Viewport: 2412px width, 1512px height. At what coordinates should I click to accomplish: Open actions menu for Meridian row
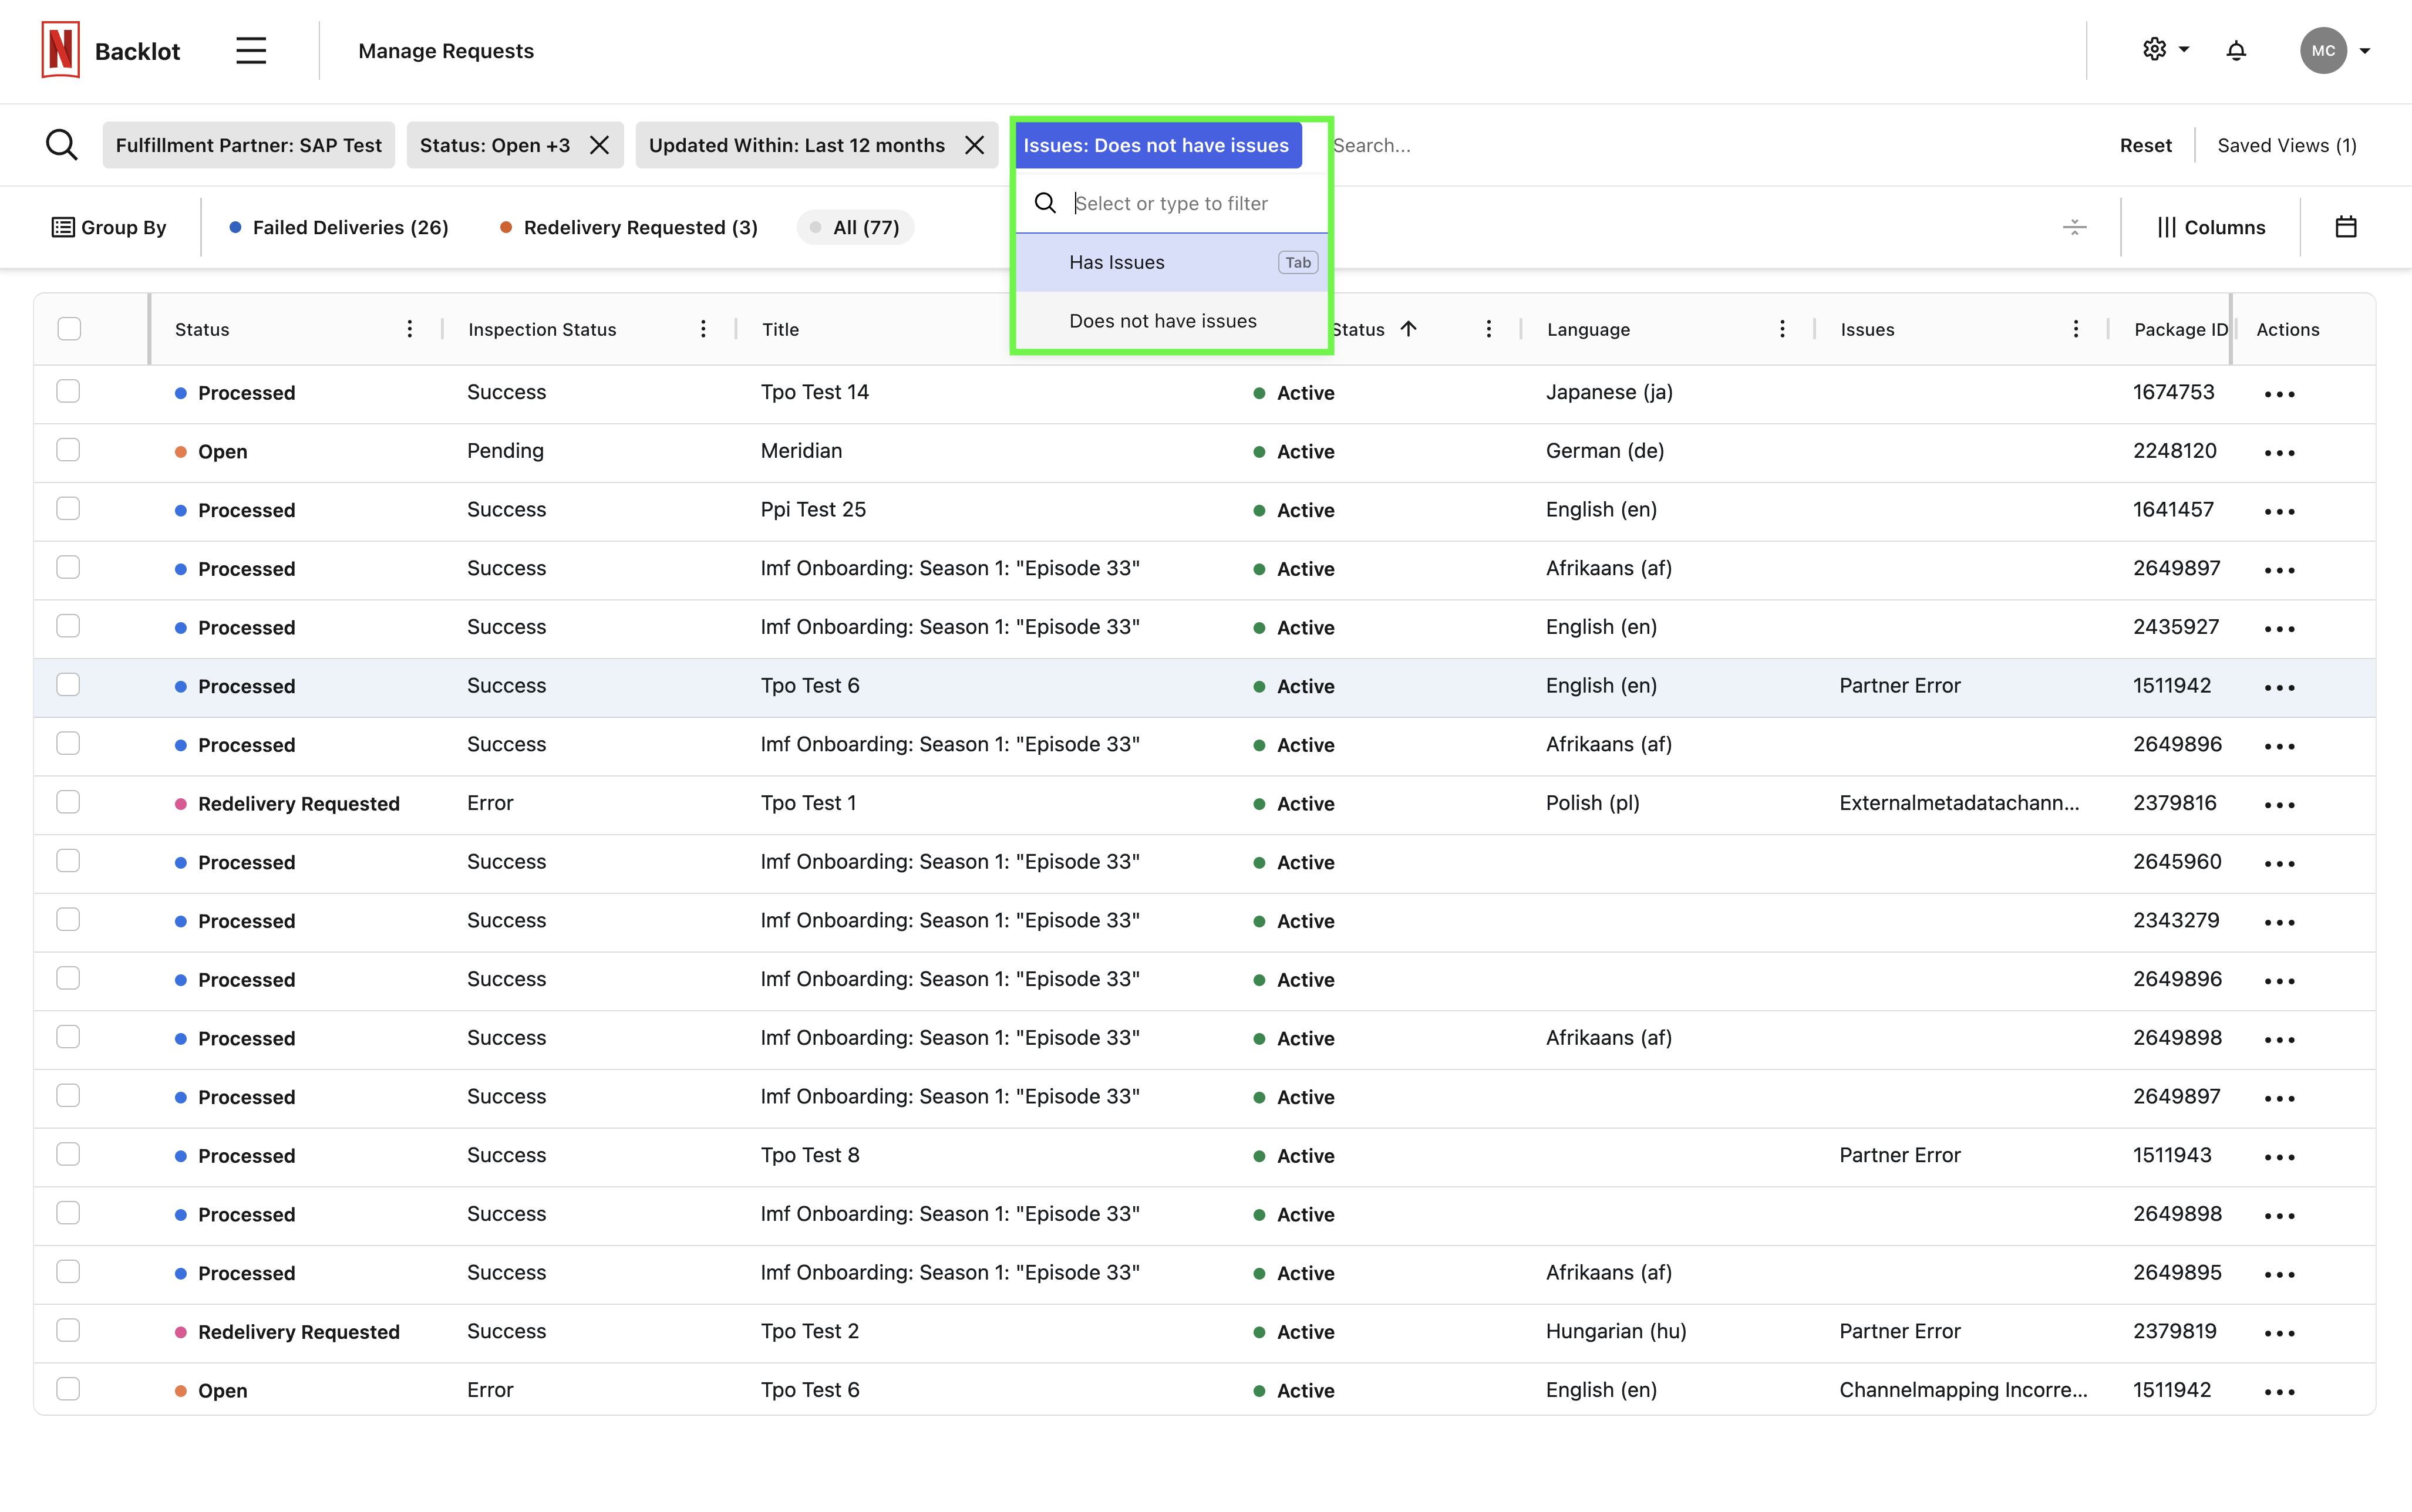[2279, 452]
